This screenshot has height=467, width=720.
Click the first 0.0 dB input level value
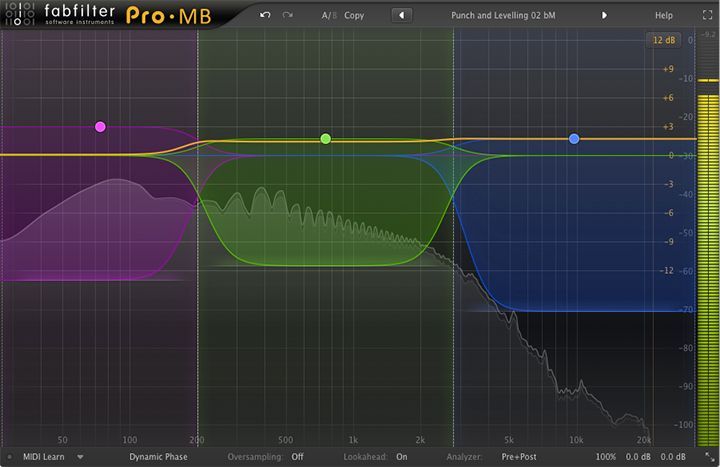638,457
